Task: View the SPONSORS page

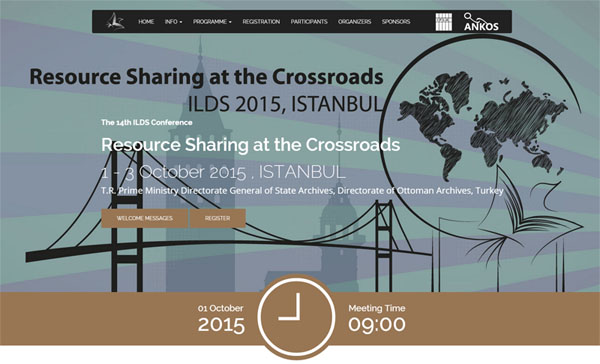Action: [396, 21]
